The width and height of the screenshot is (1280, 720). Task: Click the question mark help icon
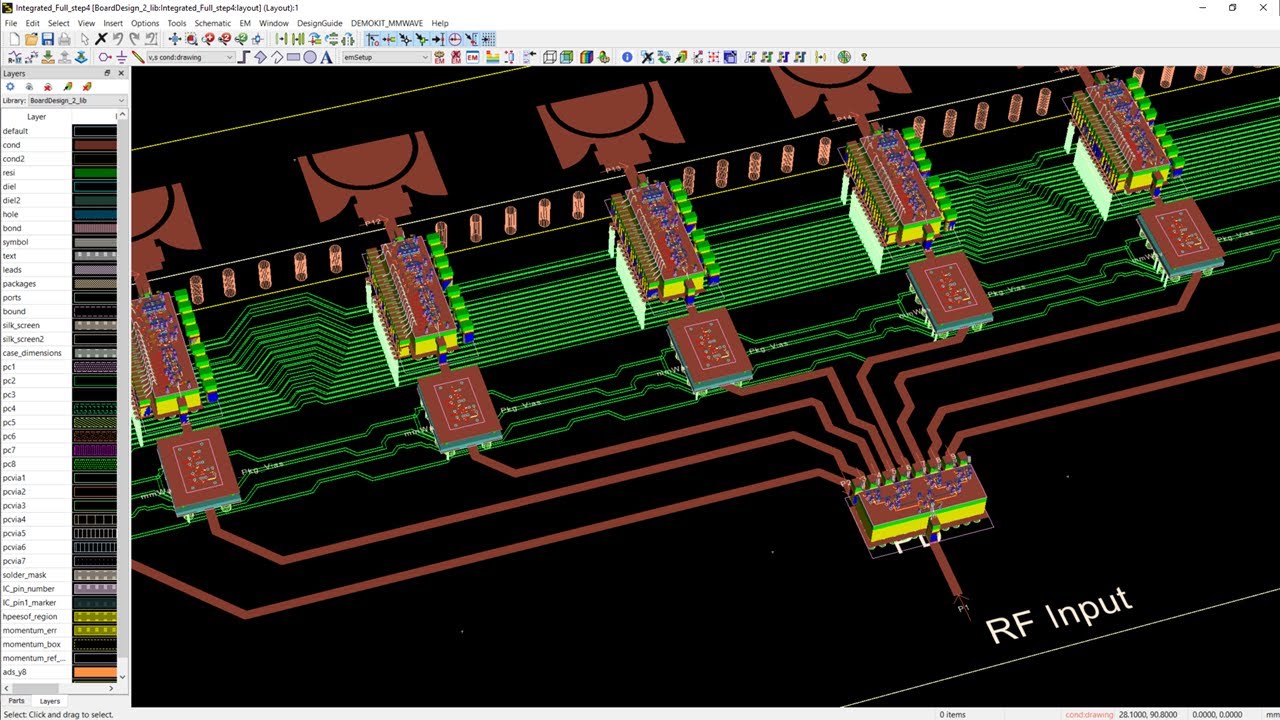pyautogui.click(x=864, y=57)
